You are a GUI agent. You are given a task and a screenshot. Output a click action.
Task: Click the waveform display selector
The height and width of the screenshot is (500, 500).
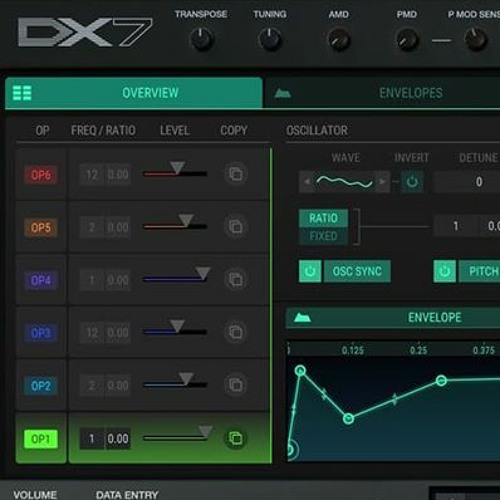click(344, 182)
